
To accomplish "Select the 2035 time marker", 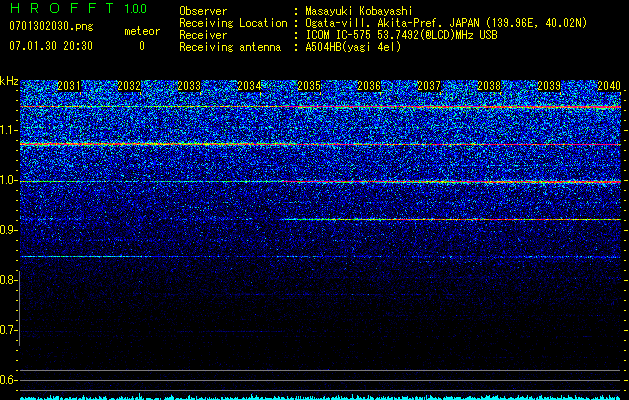I will pos(309,86).
